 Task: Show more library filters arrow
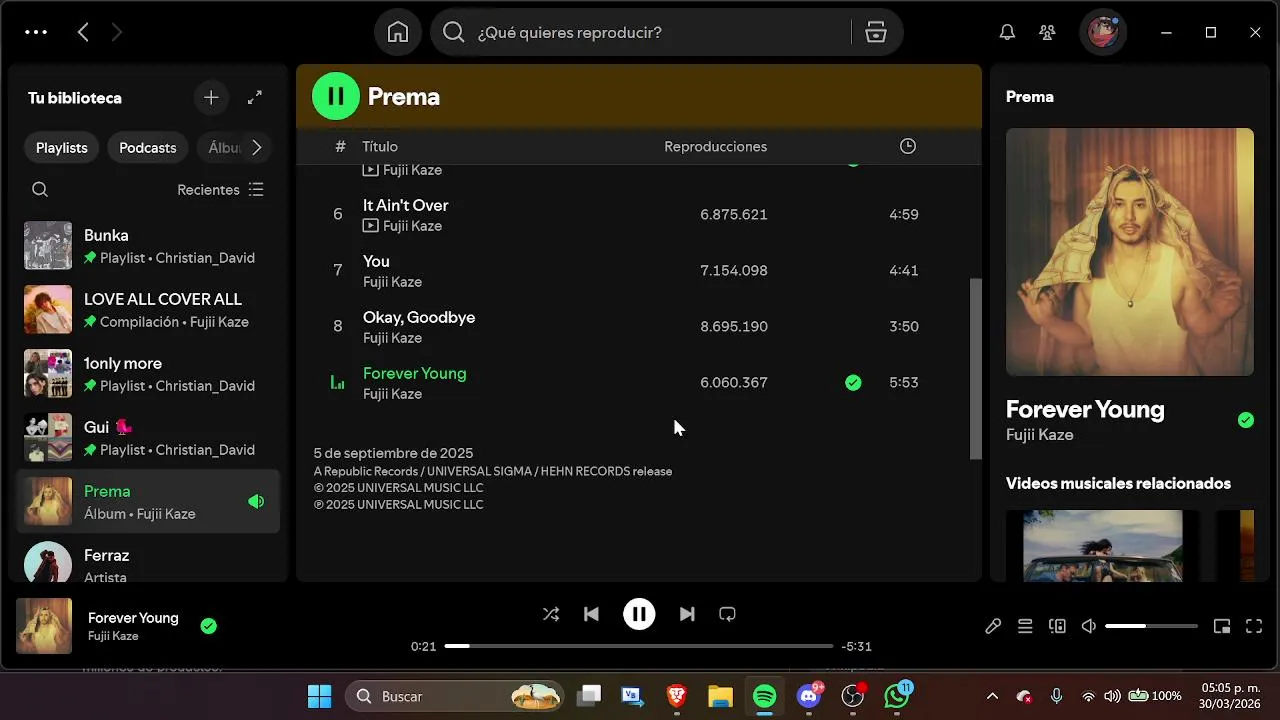click(x=256, y=147)
